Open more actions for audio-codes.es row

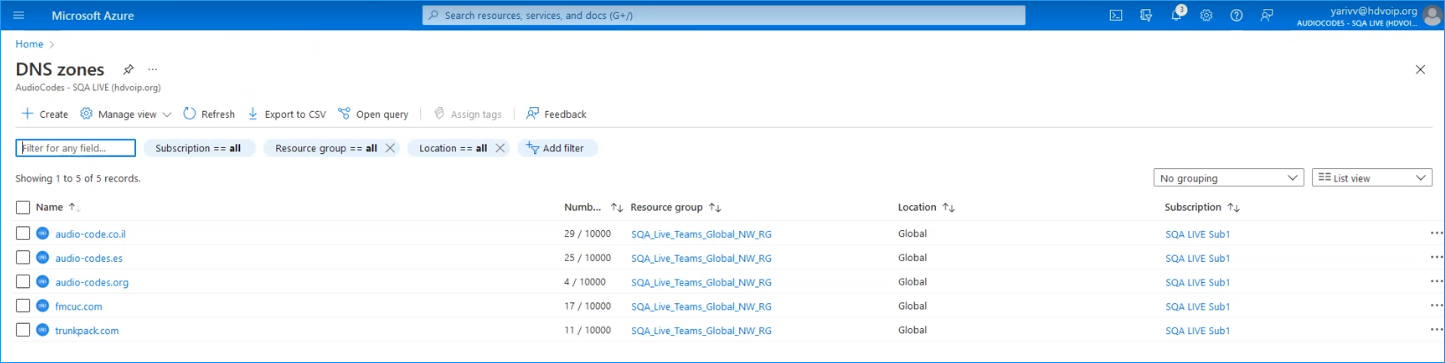(1436, 257)
